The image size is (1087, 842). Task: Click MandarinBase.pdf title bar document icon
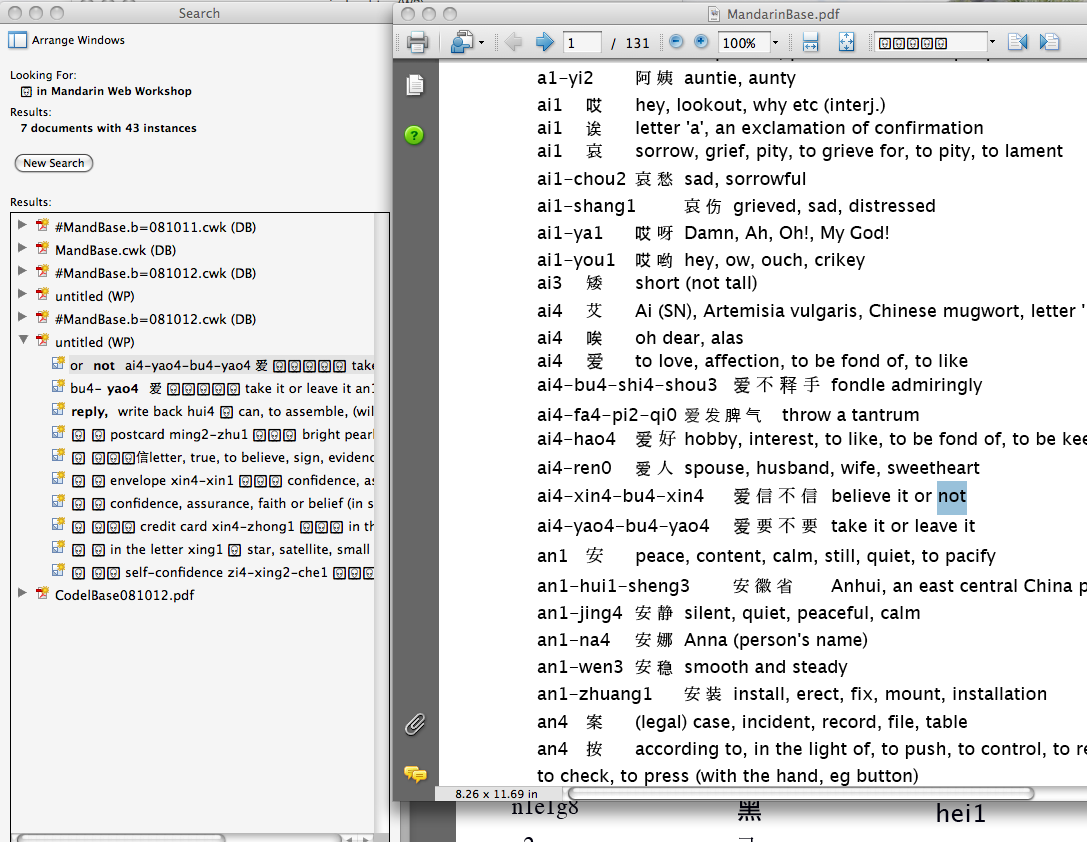click(714, 14)
